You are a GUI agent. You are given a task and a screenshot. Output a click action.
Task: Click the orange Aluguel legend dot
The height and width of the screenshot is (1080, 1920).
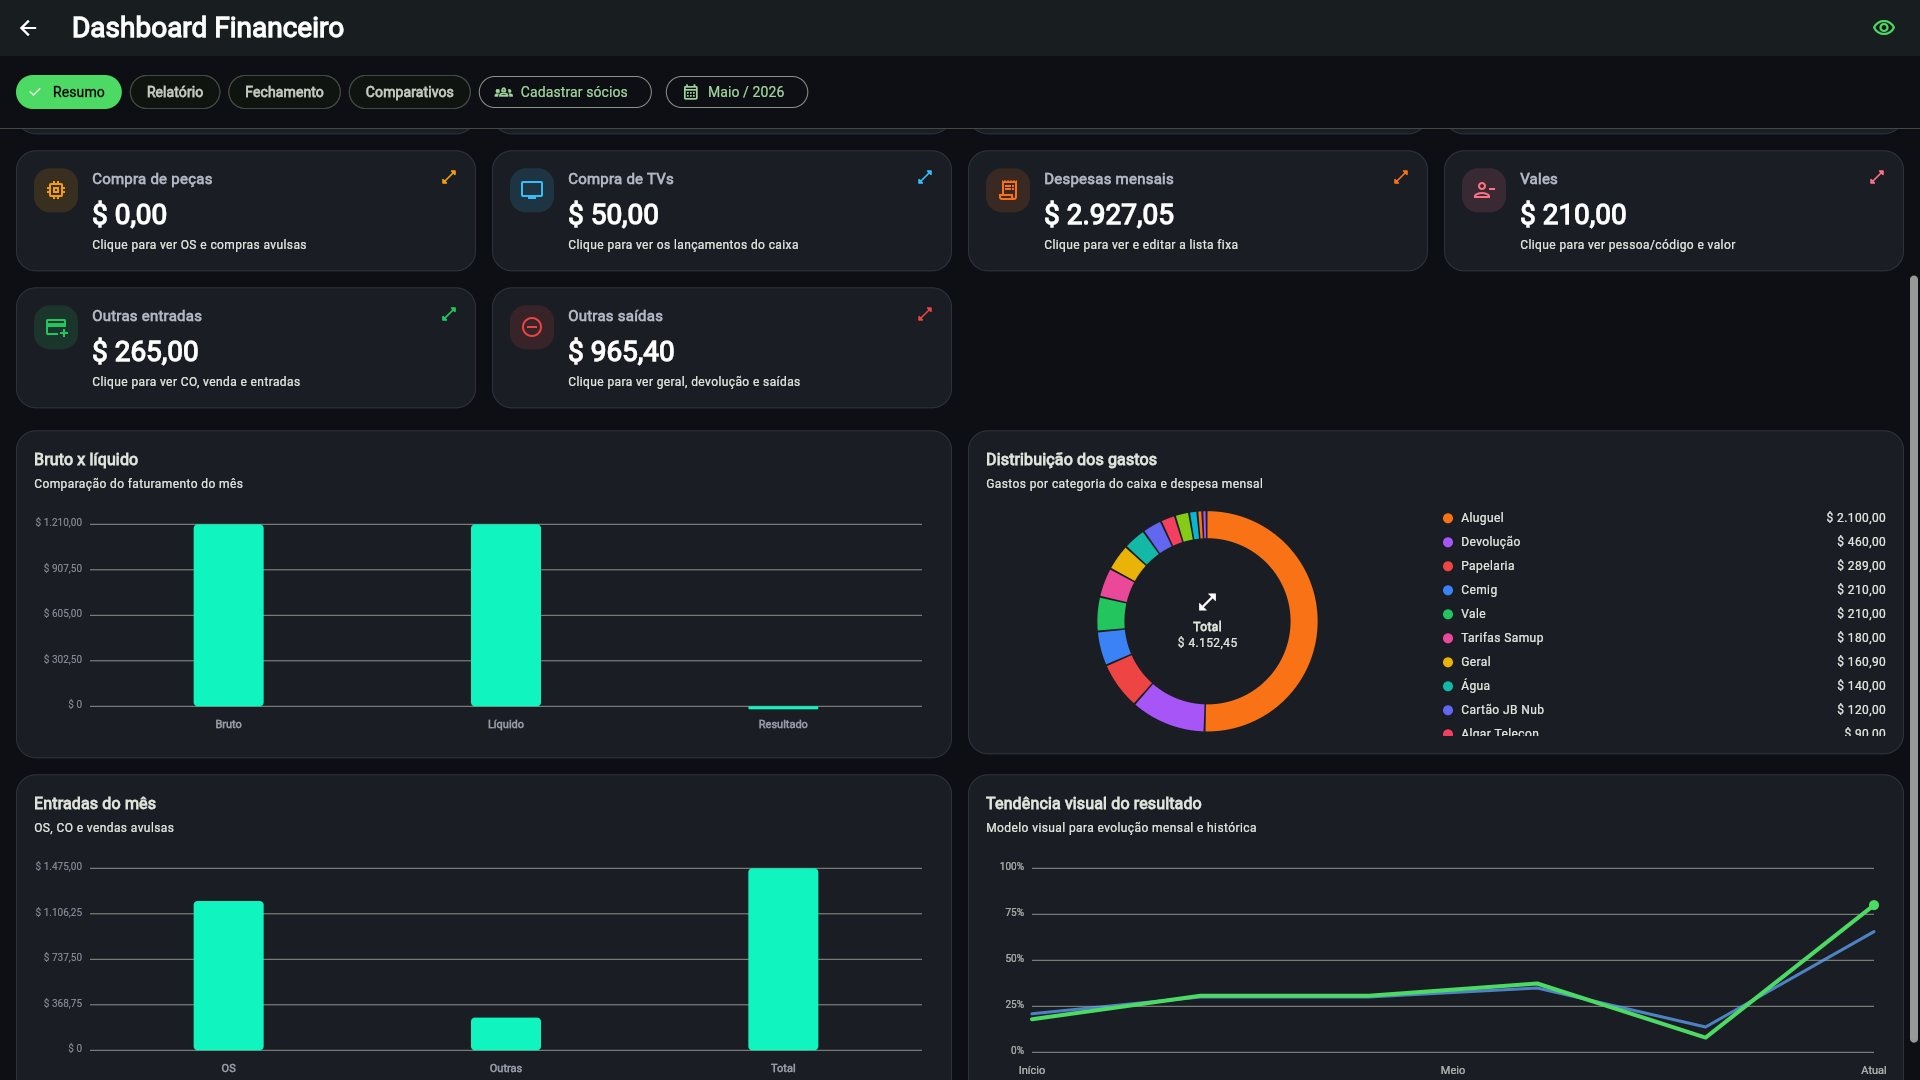[x=1448, y=518]
